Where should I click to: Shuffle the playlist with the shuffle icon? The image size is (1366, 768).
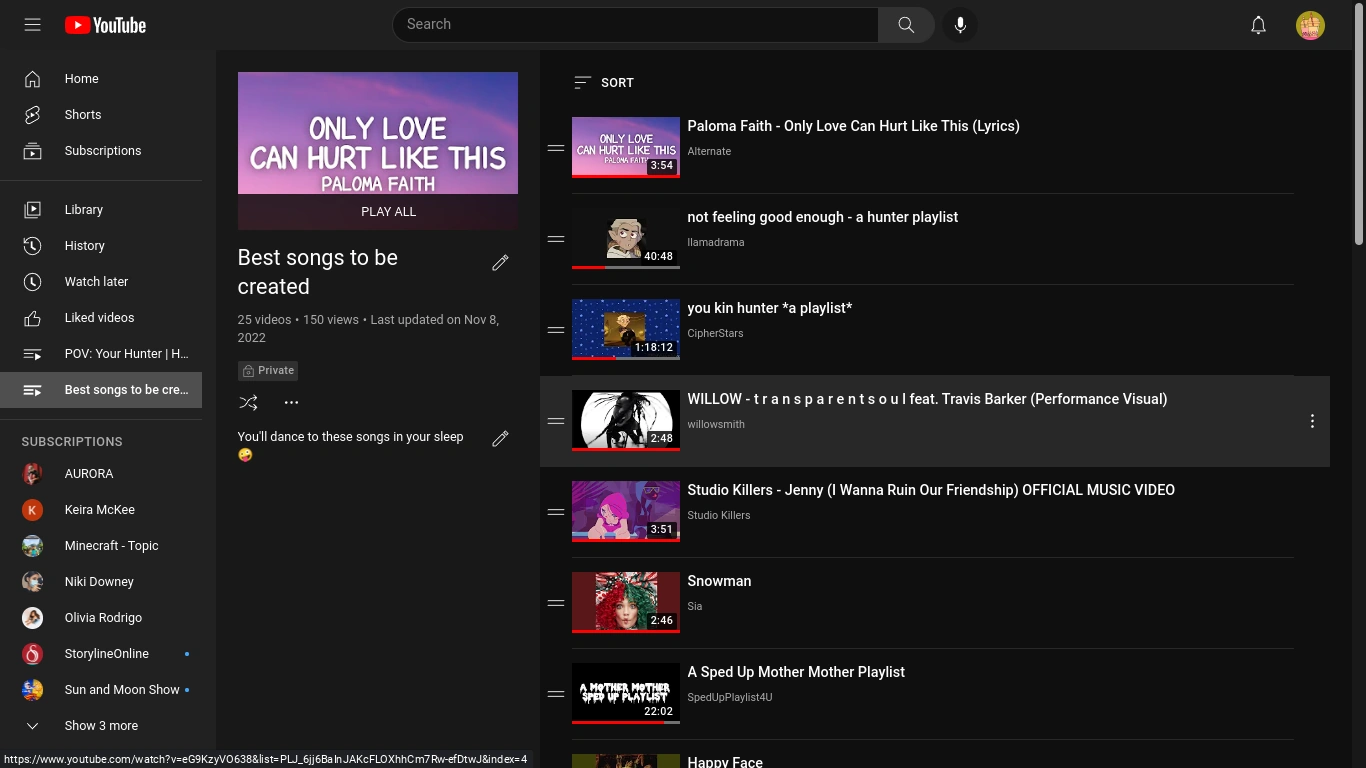[248, 402]
